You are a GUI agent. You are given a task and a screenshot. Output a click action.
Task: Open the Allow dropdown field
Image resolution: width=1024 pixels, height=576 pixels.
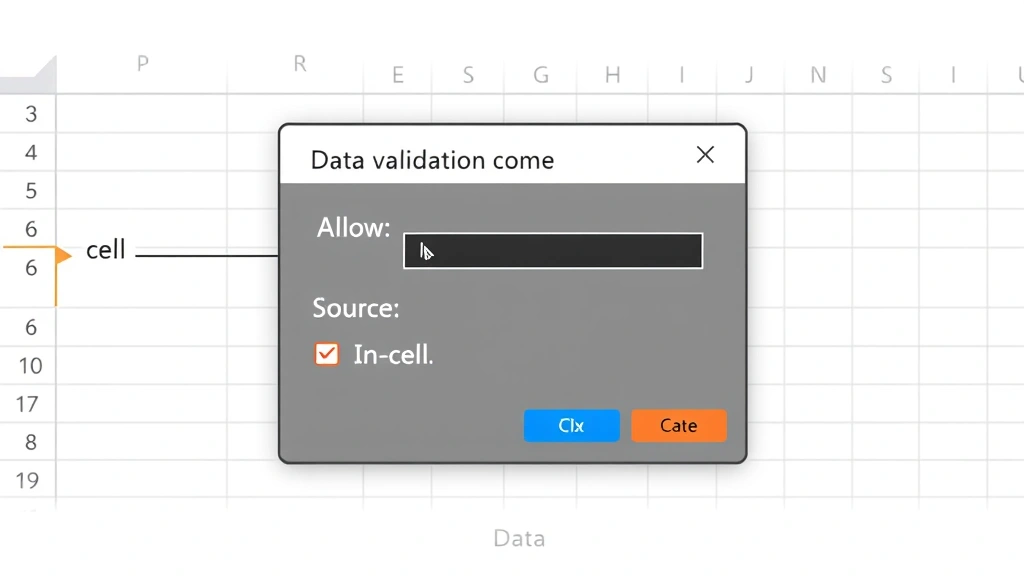[x=553, y=251]
